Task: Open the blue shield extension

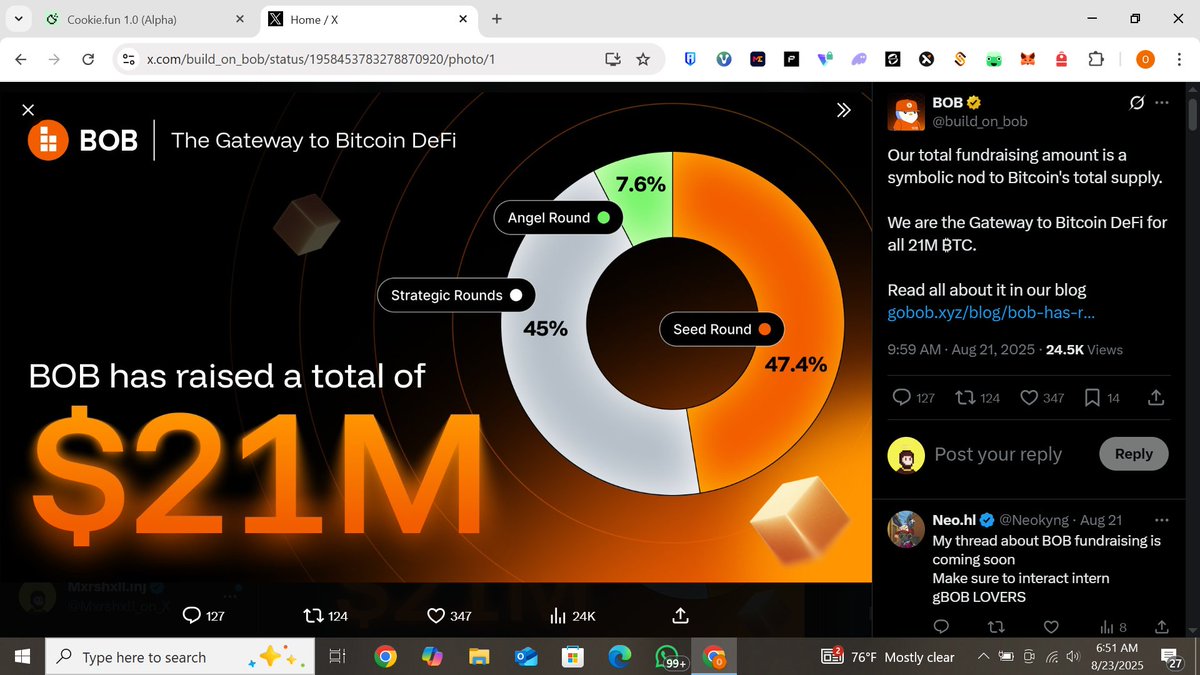Action: [x=690, y=59]
